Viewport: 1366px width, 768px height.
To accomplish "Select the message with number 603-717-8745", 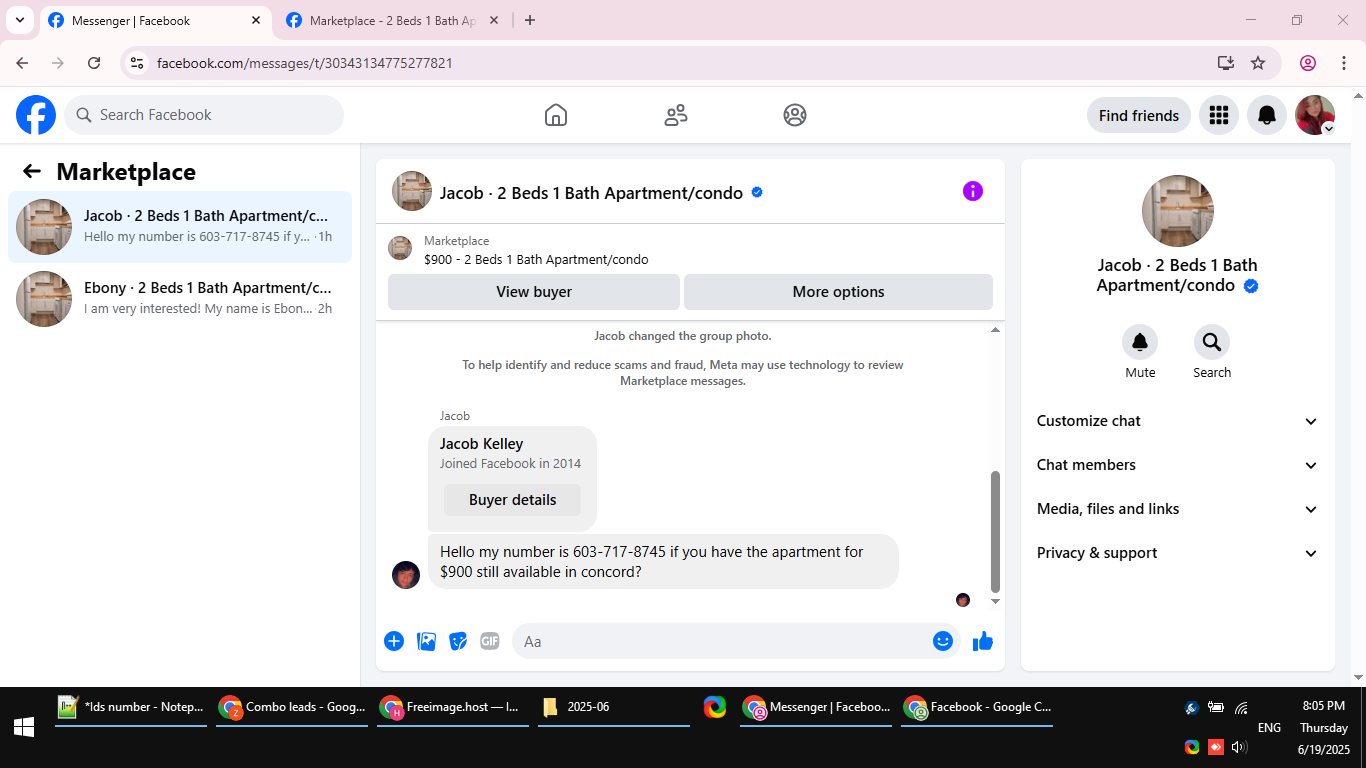I will [663, 561].
